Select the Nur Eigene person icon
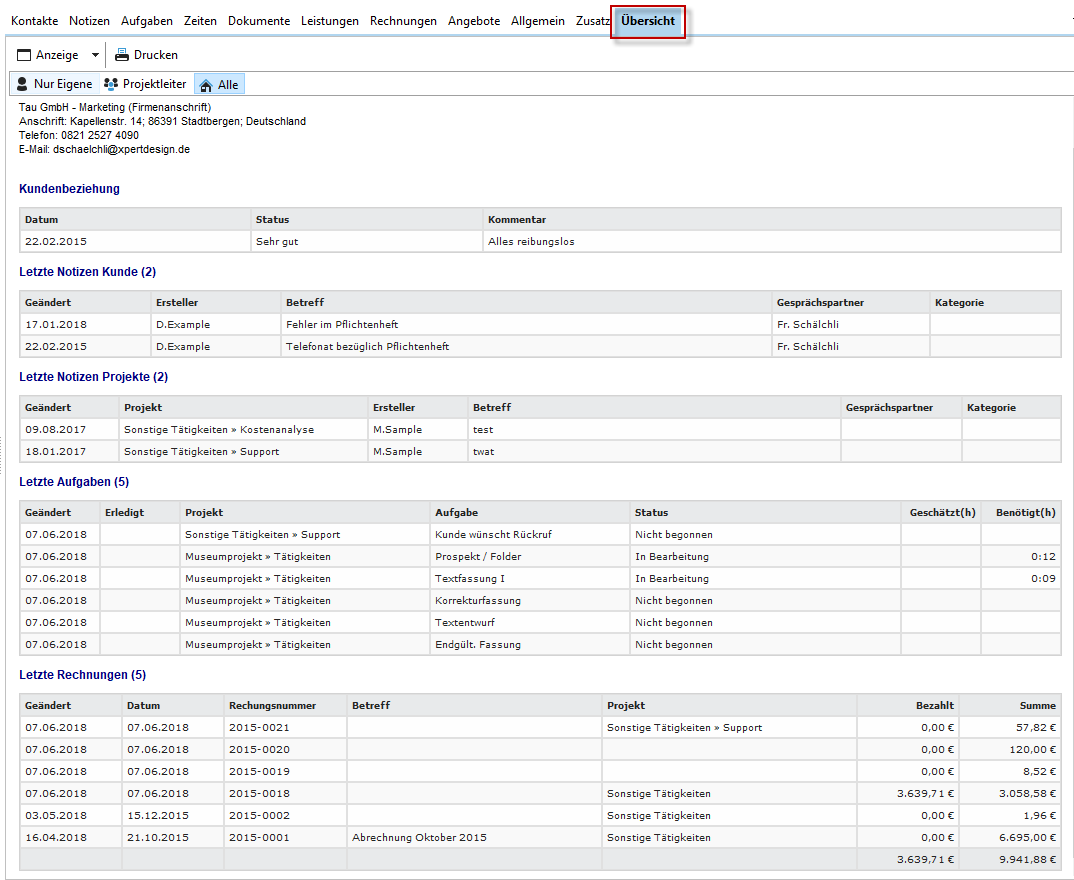This screenshot has height=880, width=1074. point(22,84)
